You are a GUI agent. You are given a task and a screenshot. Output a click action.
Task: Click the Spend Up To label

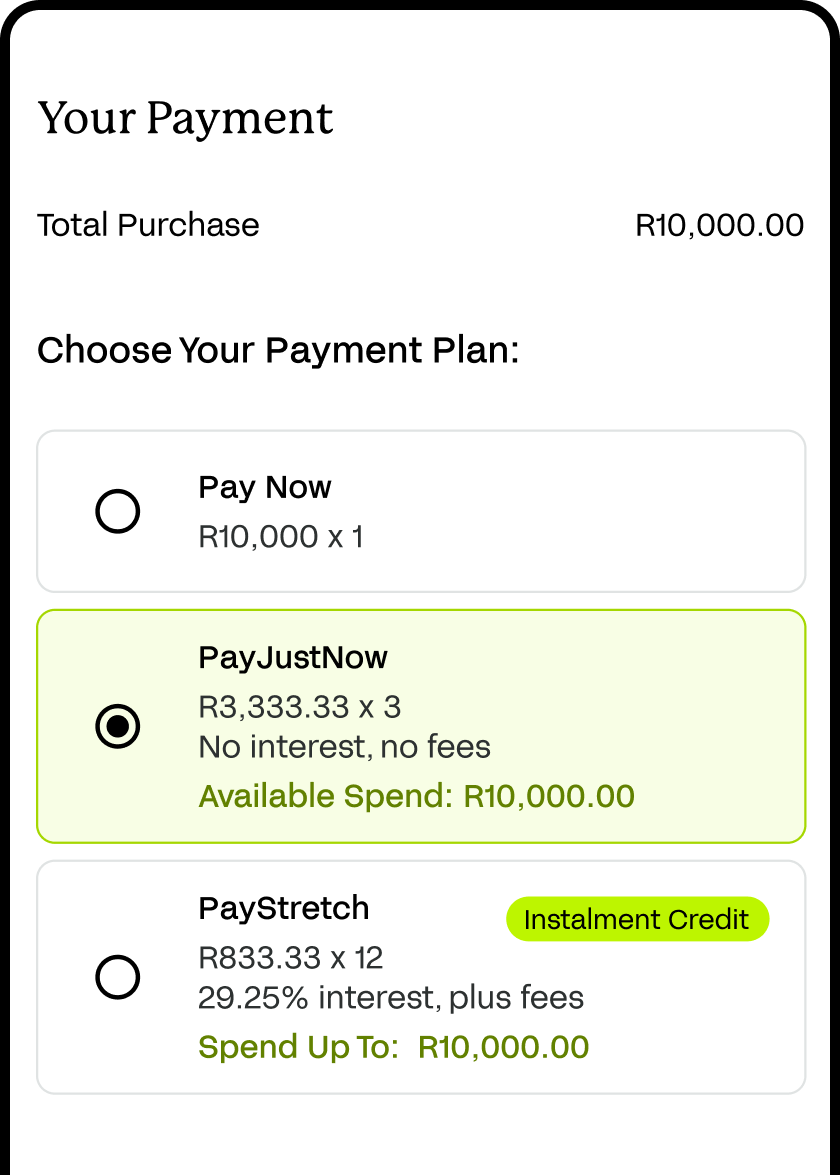click(x=299, y=1047)
